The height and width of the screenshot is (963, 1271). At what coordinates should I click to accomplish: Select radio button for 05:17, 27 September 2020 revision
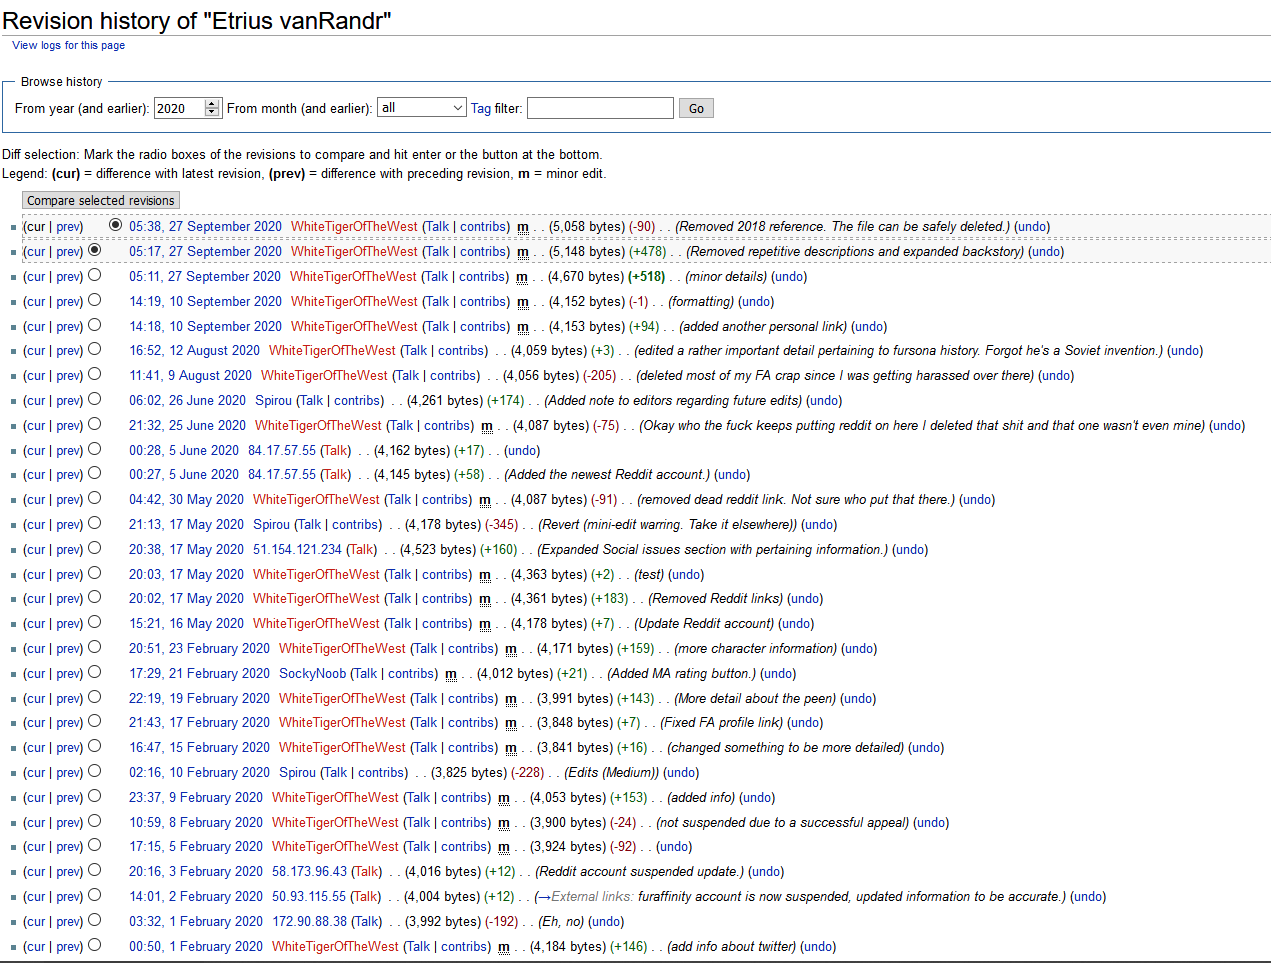click(x=95, y=250)
